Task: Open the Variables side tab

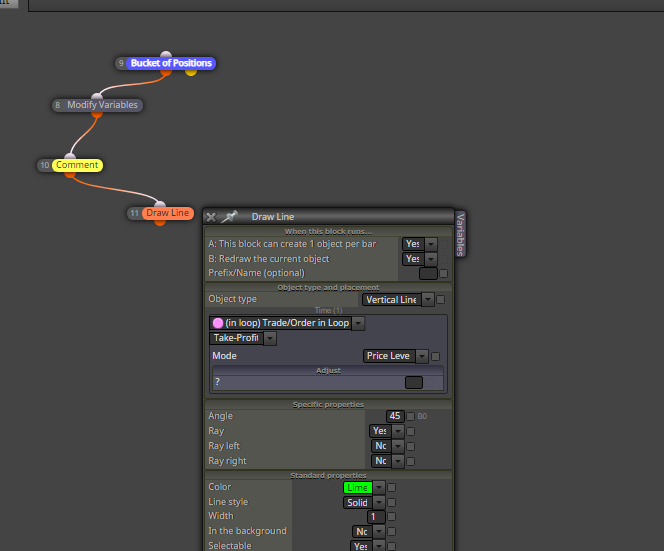Action: pos(460,234)
